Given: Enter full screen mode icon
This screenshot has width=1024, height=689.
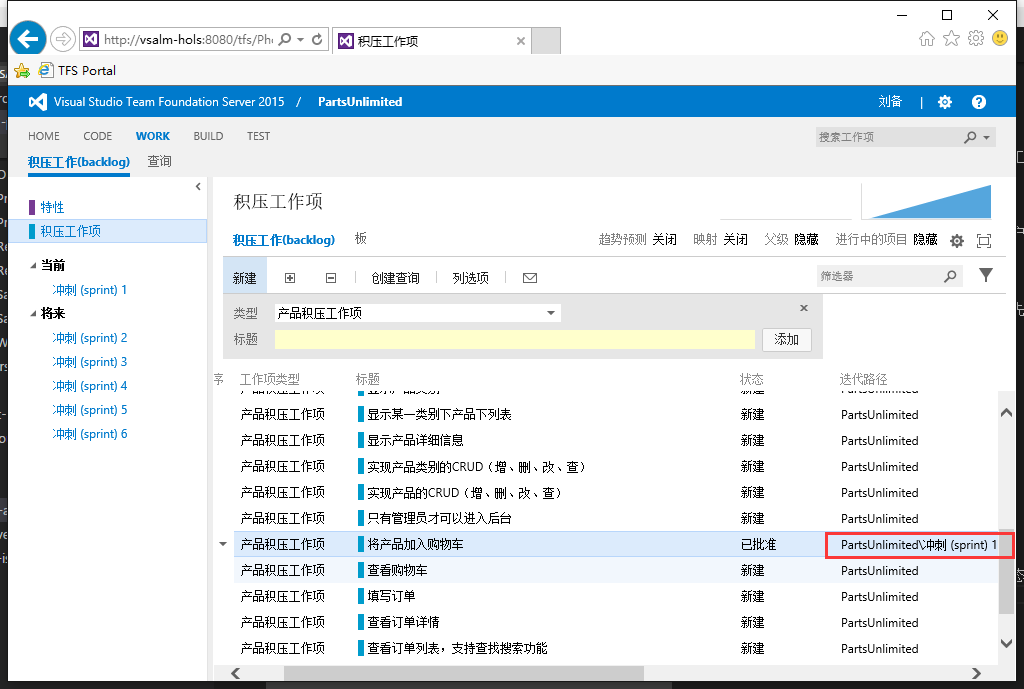Looking at the screenshot, I should [984, 241].
